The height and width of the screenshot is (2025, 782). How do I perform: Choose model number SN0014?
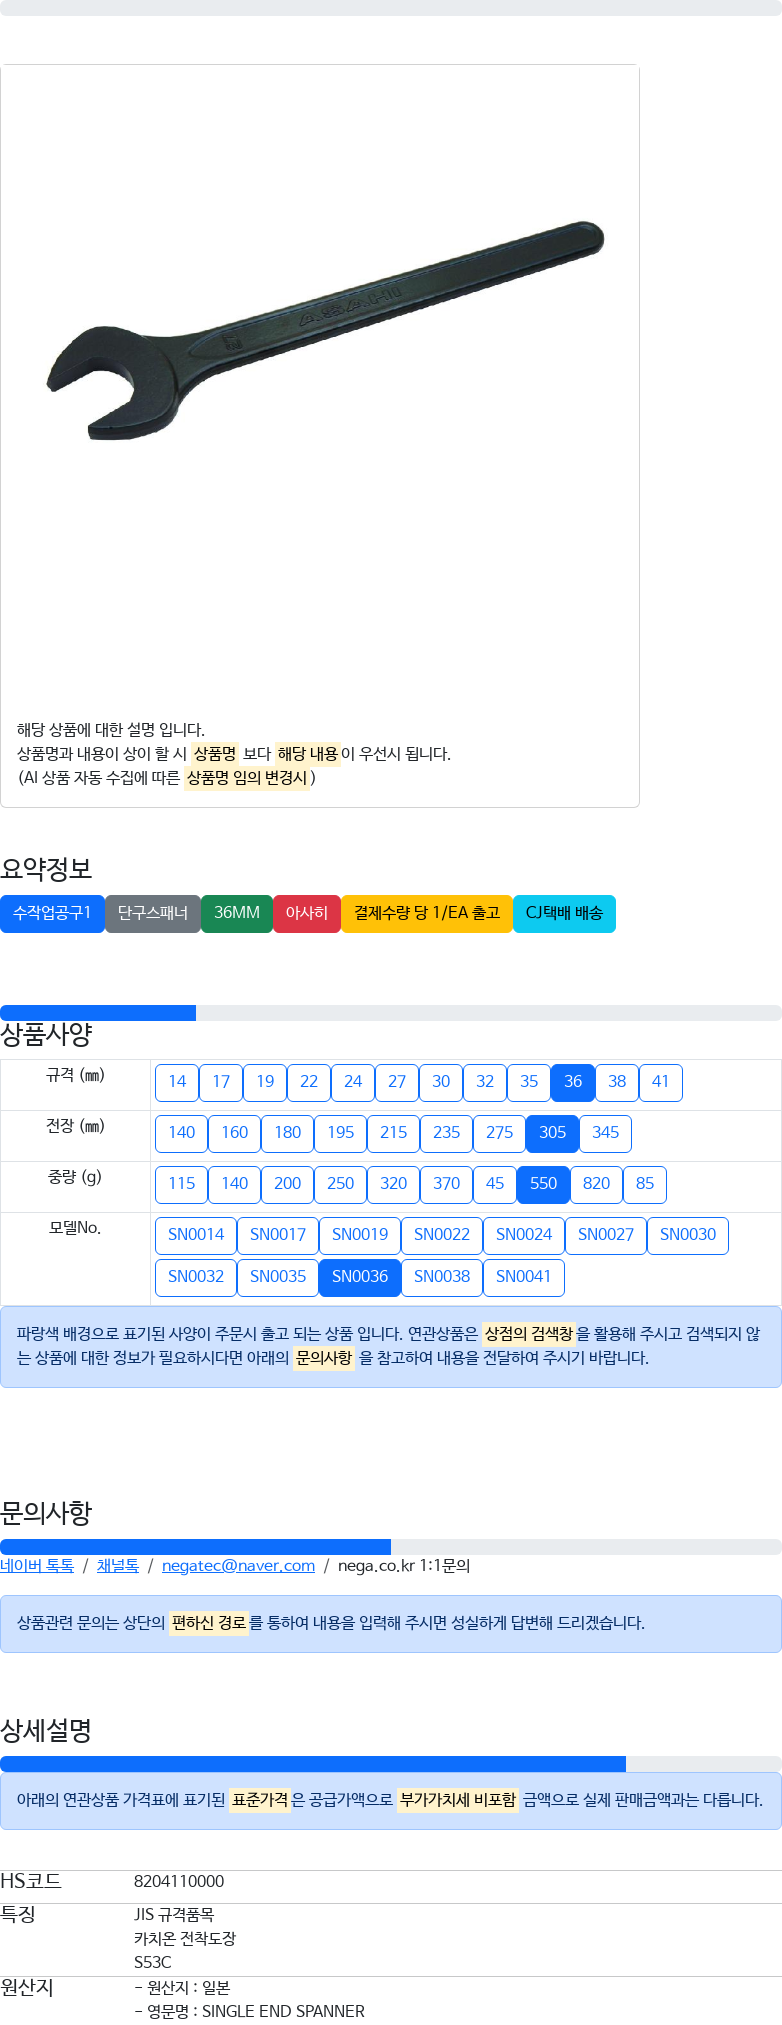(196, 1235)
